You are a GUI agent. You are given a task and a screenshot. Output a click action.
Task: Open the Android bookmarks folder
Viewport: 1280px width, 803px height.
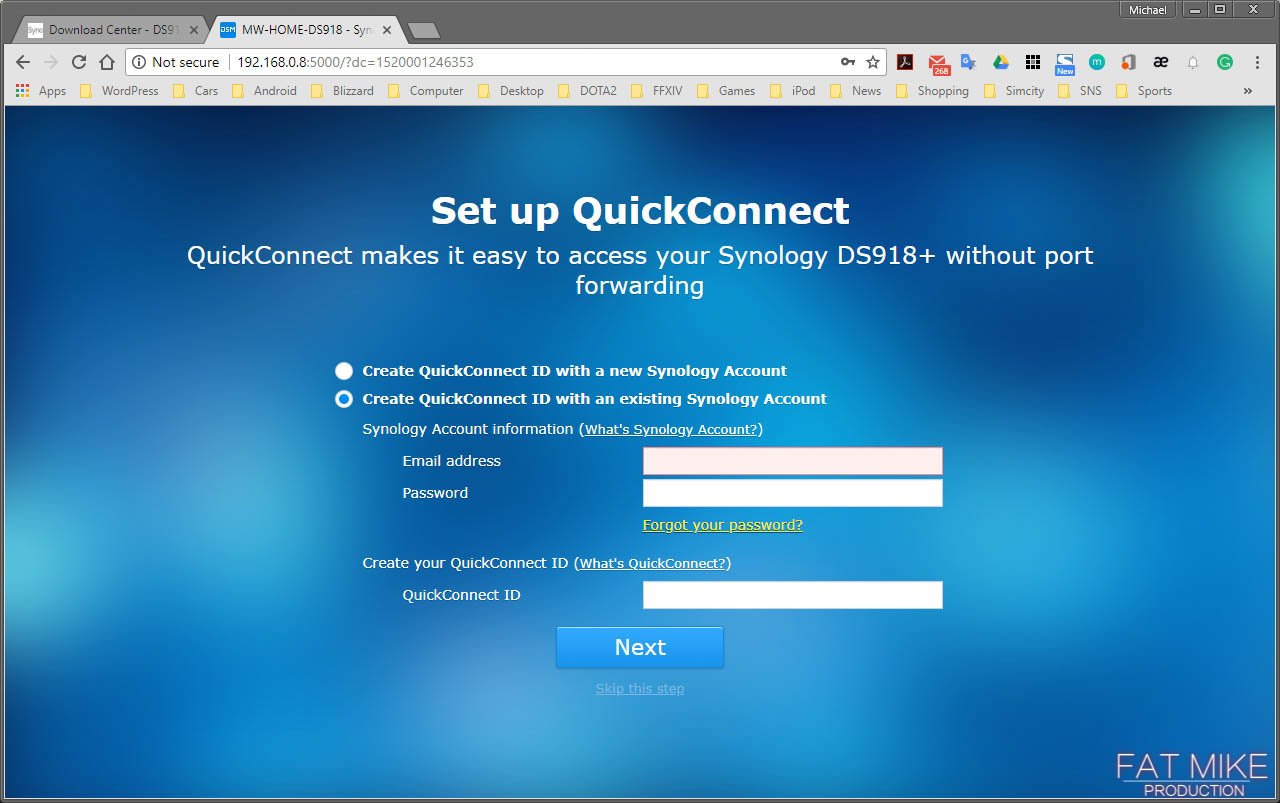click(264, 90)
